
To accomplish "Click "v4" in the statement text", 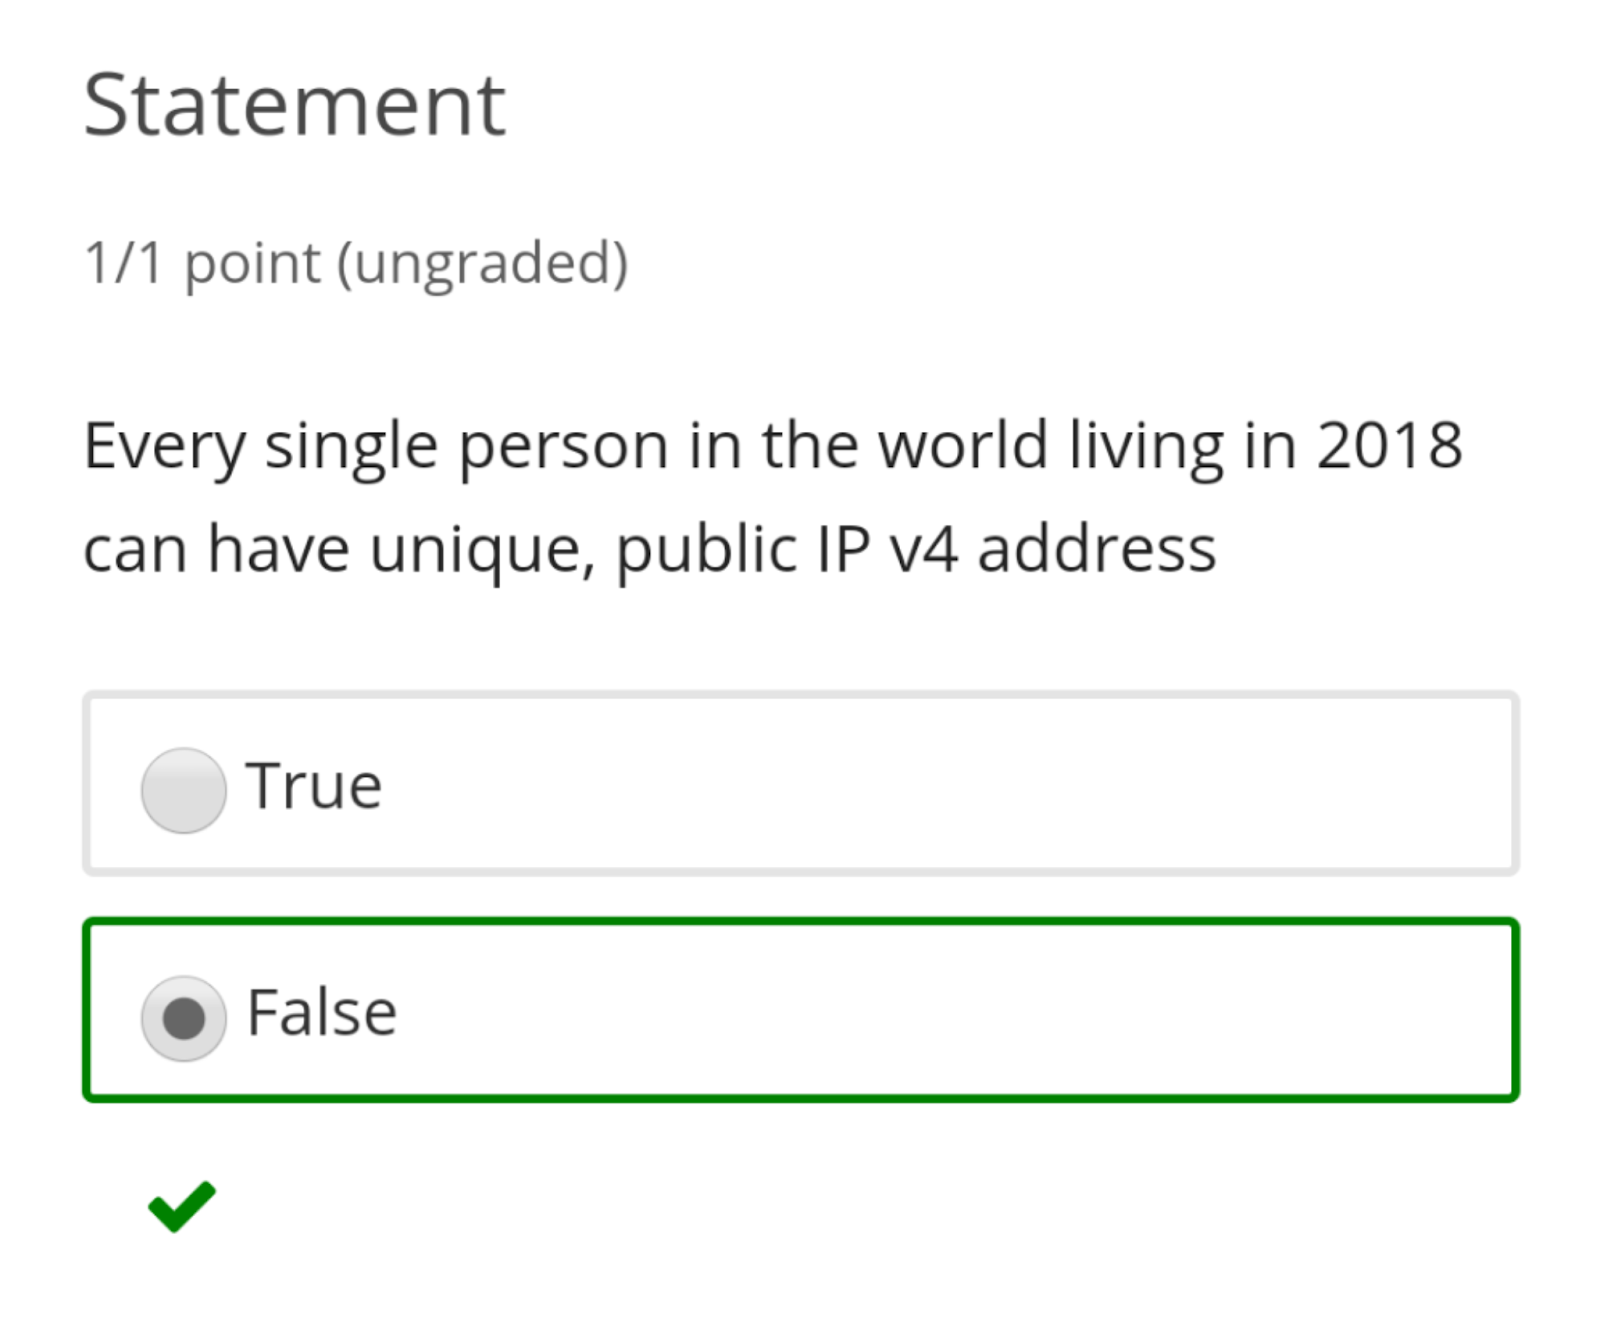I will (x=923, y=549).
